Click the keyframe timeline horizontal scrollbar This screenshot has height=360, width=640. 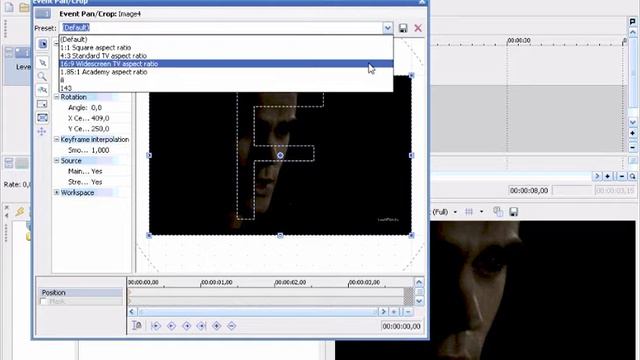[x=257, y=312]
